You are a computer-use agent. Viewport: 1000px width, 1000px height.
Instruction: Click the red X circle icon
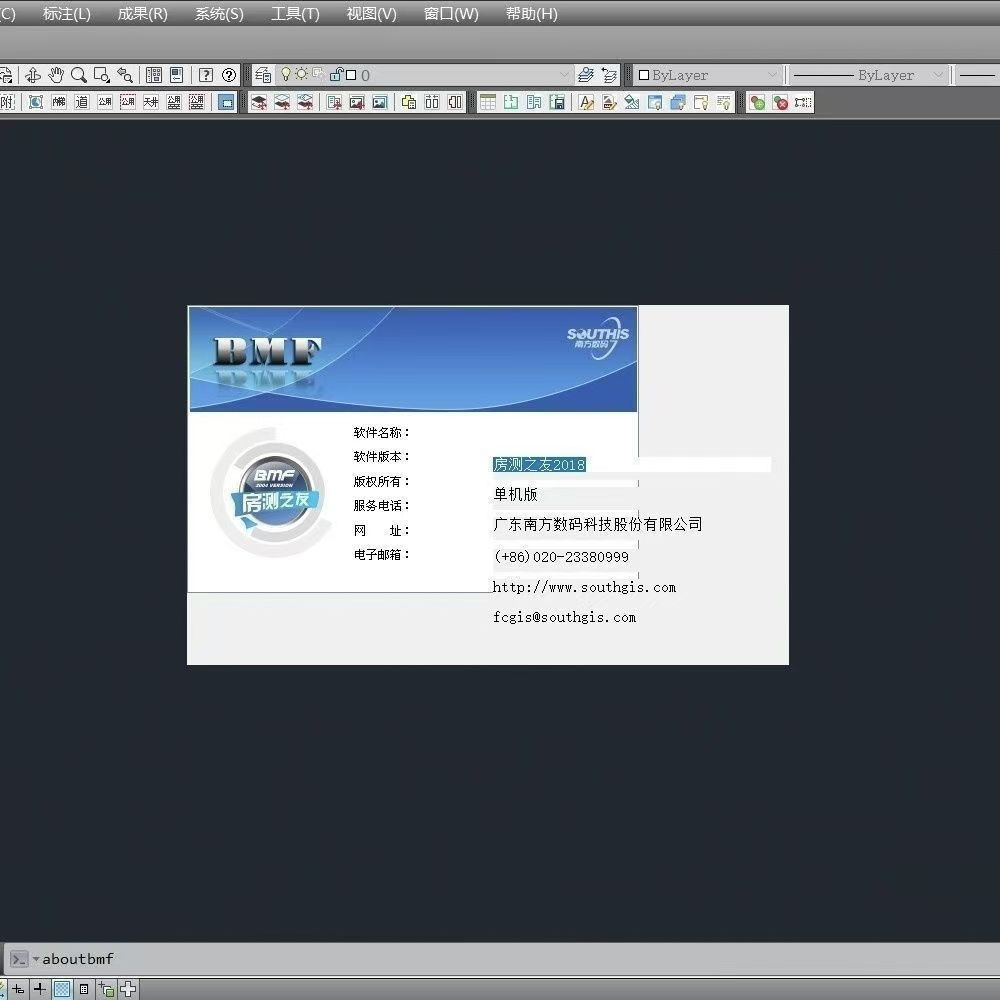[x=780, y=102]
